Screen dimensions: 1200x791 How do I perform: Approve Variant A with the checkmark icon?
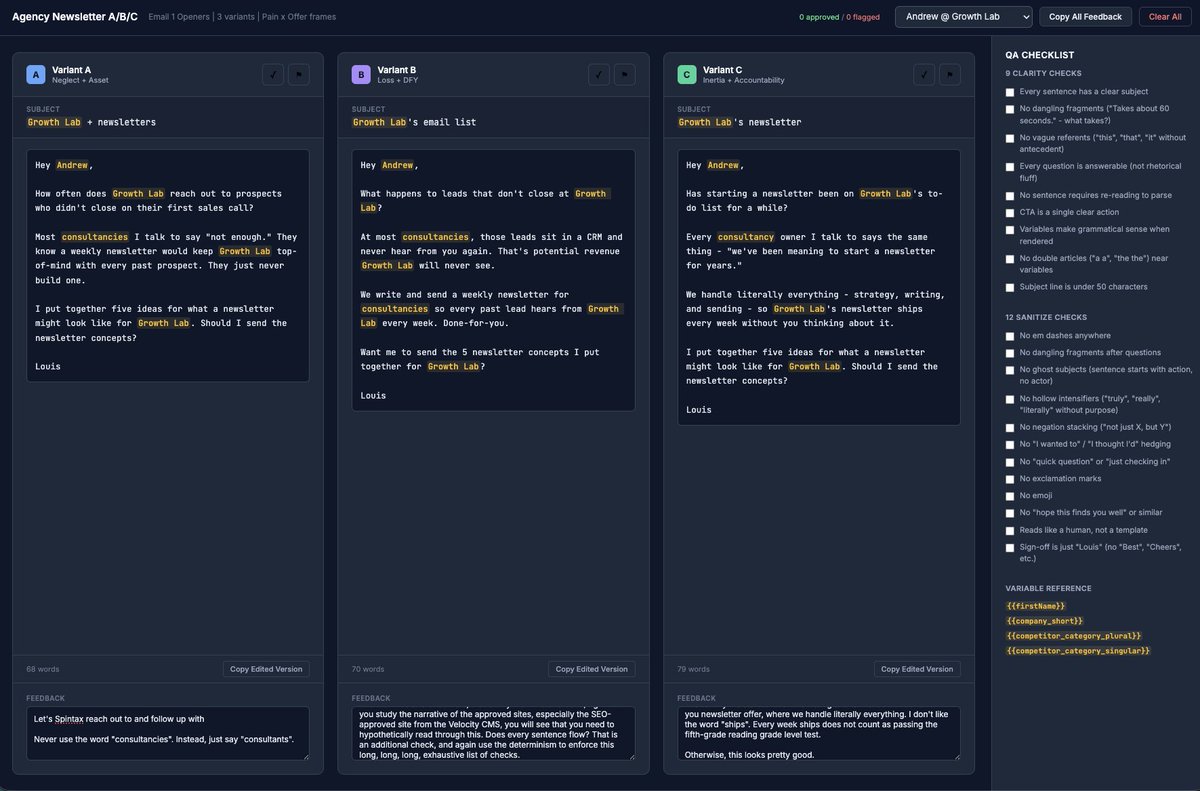273,75
